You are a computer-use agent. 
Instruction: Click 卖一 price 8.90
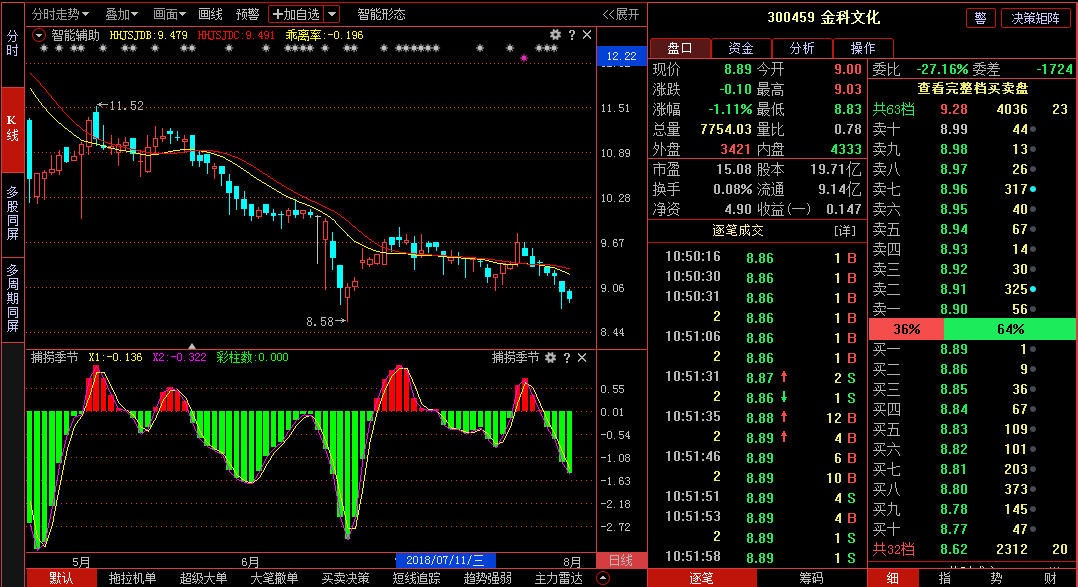pos(954,309)
